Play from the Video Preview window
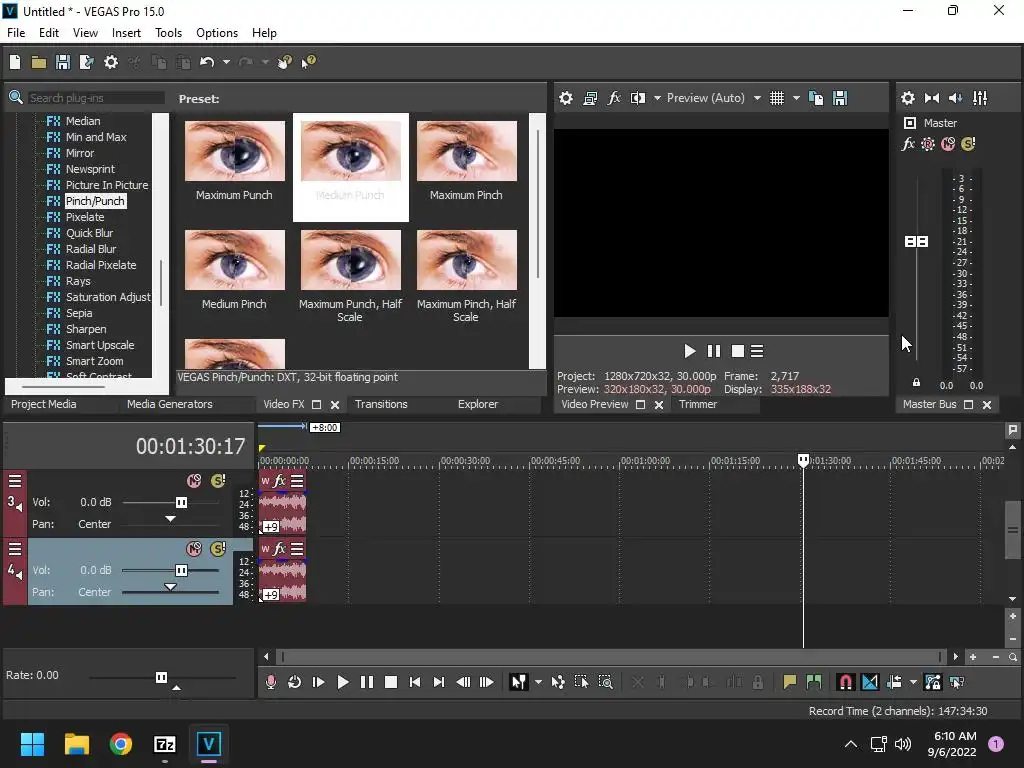1024x768 pixels. 690,351
